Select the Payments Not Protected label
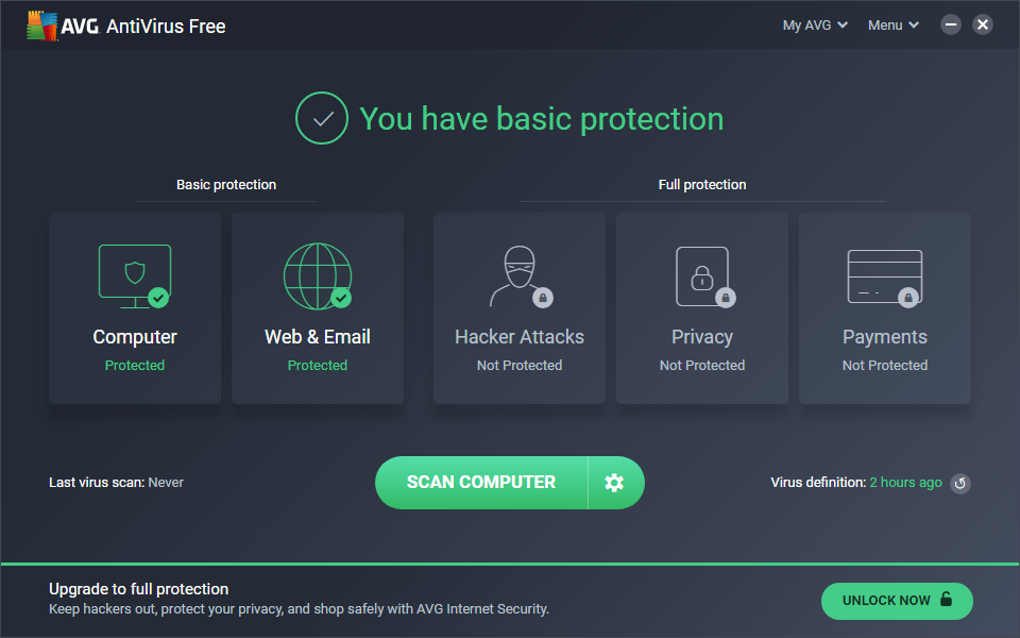Viewport: 1020px width, 638px height. (884, 366)
